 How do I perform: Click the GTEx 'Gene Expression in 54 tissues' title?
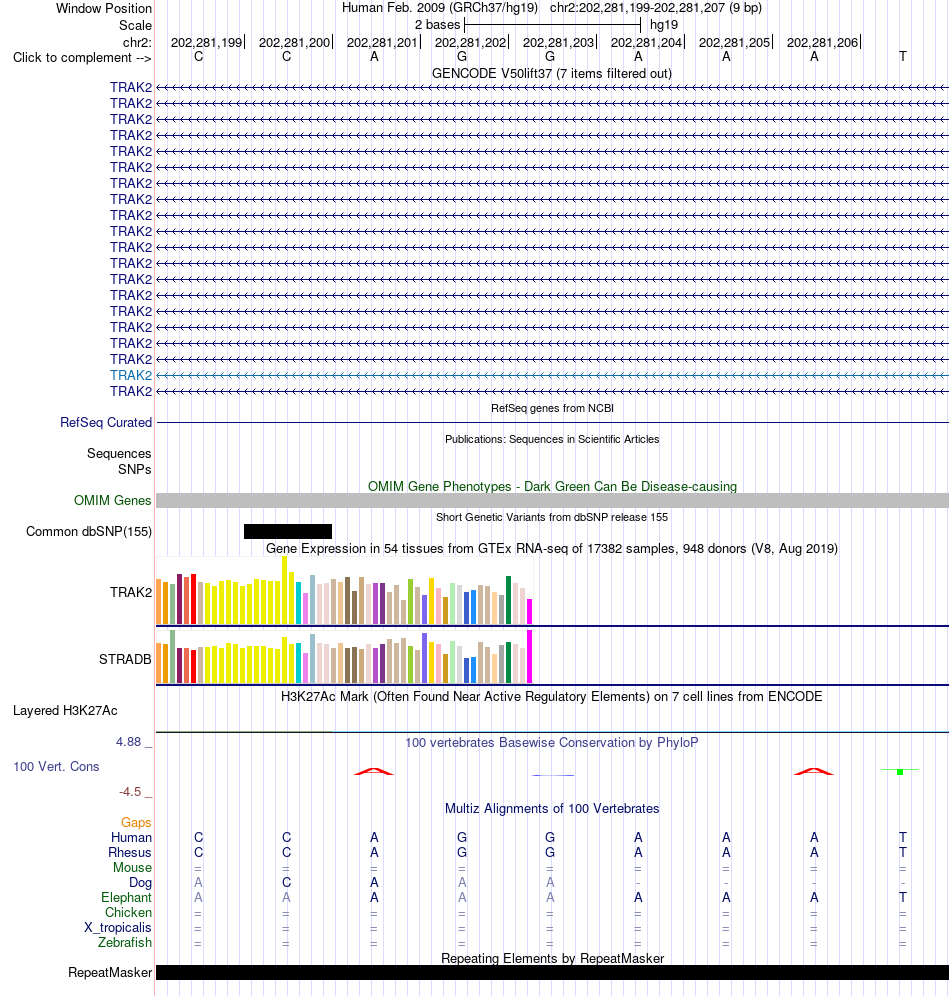click(x=552, y=549)
